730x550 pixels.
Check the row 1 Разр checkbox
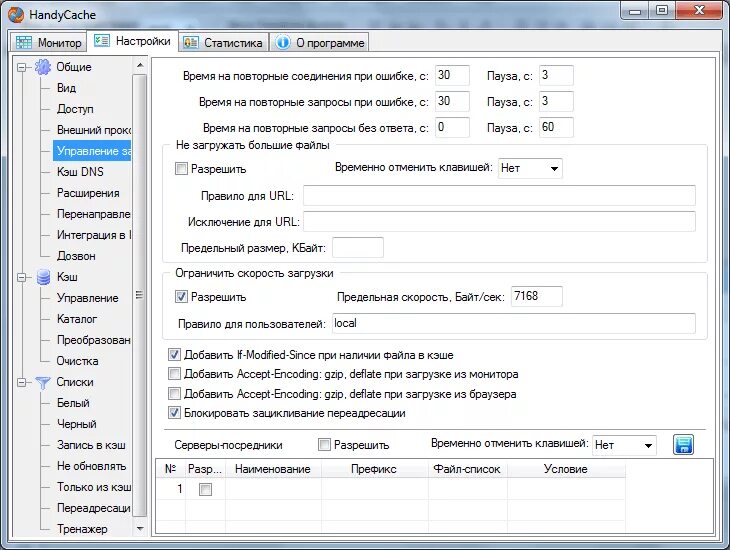click(205, 489)
